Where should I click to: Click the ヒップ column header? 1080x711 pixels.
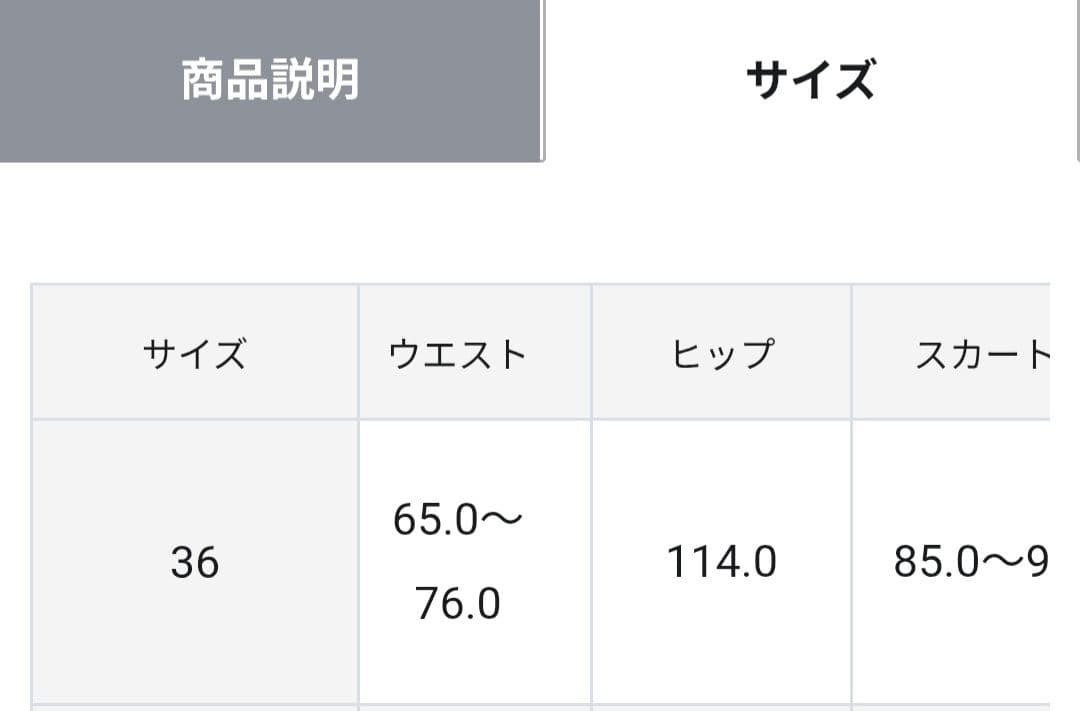[722, 354]
